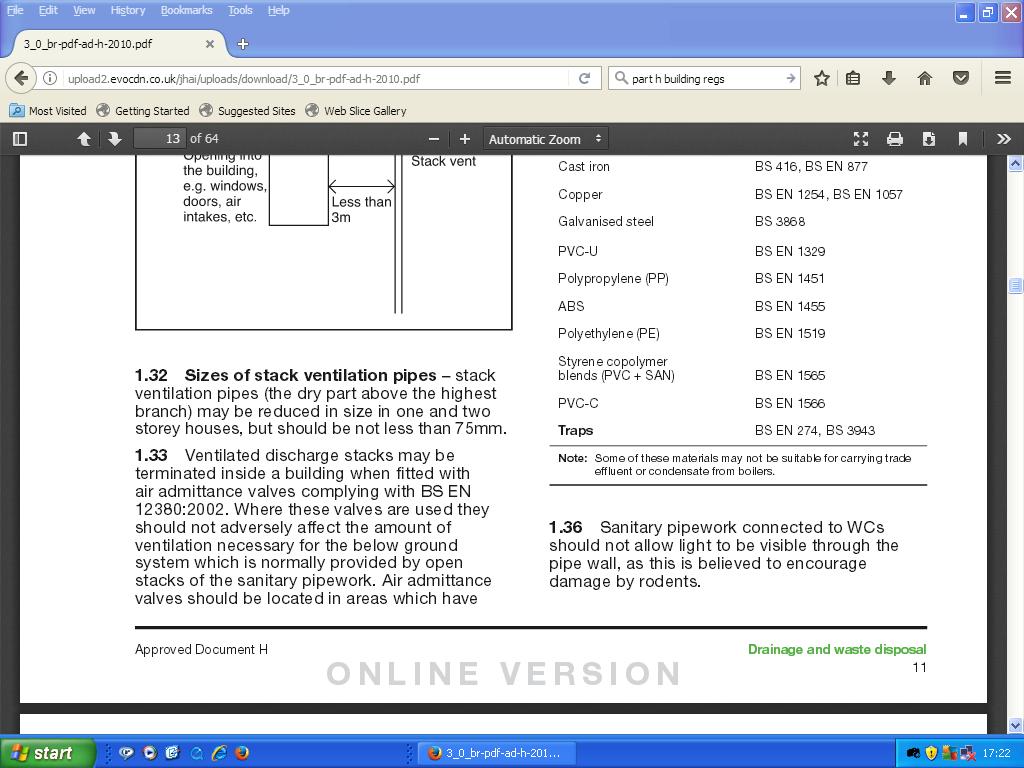The width and height of the screenshot is (1024, 768).
Task: Go to next page in PDF
Action: [x=114, y=139]
